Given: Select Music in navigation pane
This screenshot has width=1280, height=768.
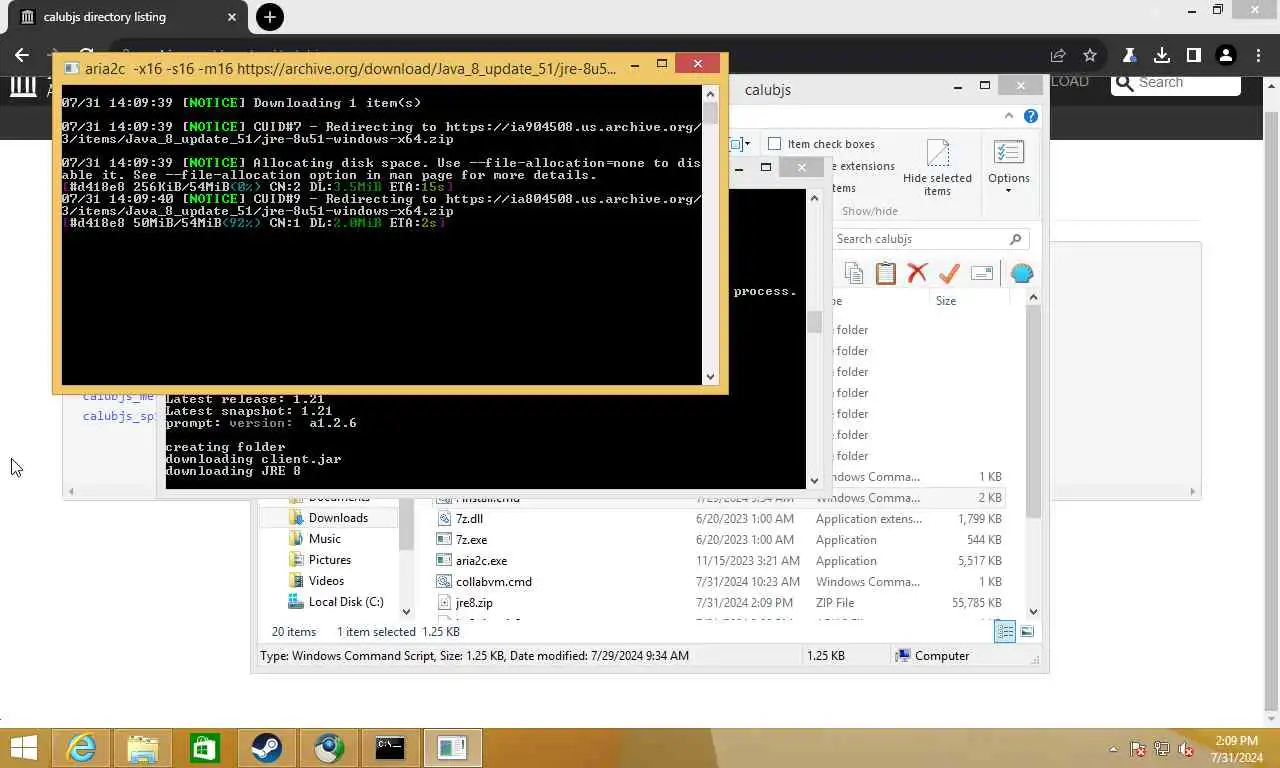Looking at the screenshot, I should tap(324, 539).
